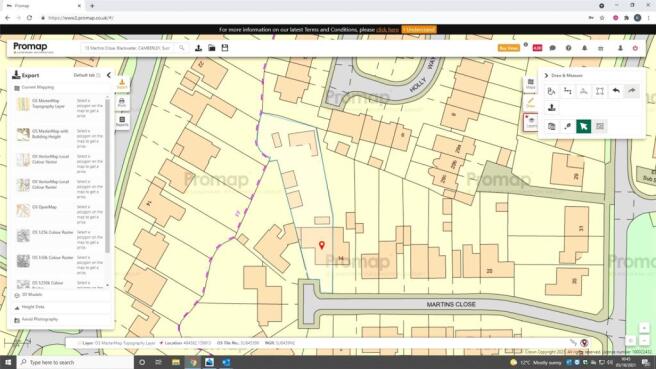Open the notifications bell icon
This screenshot has height=369, width=656.
584,48
